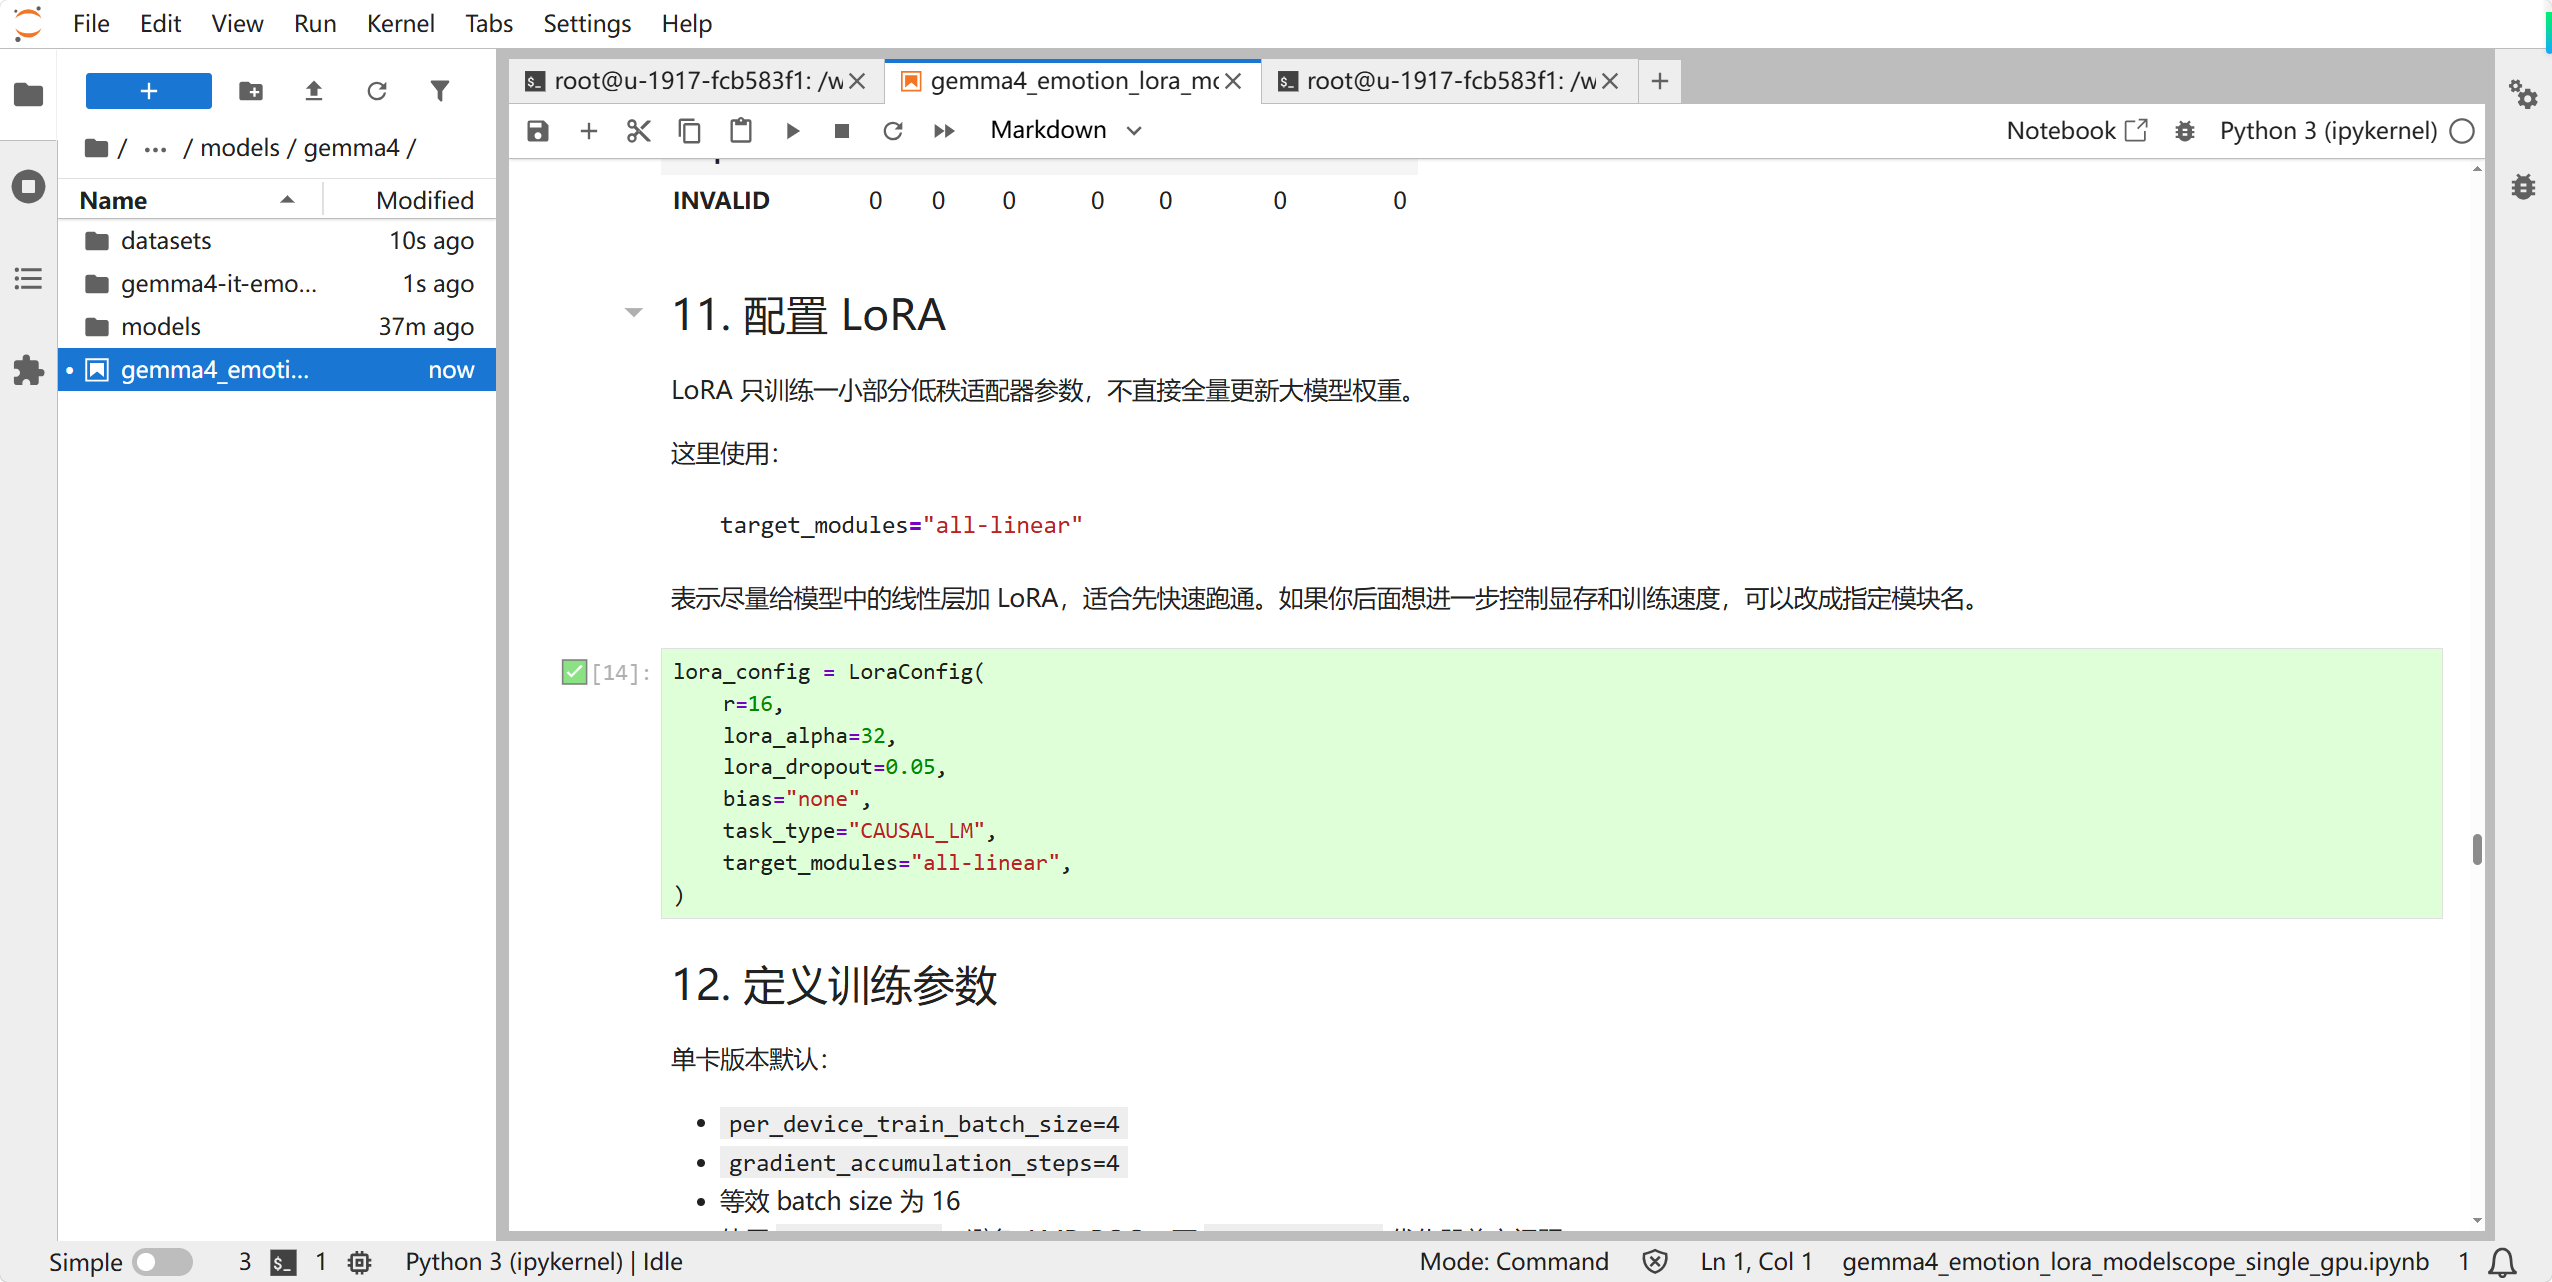Open Notebook in new browser tab

click(2076, 131)
